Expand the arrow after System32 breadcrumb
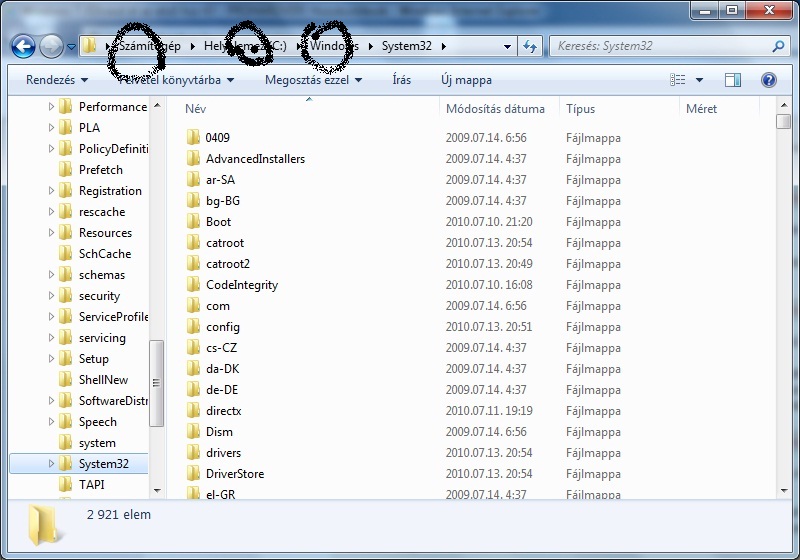This screenshot has height=560, width=800. pyautogui.click(x=443, y=46)
